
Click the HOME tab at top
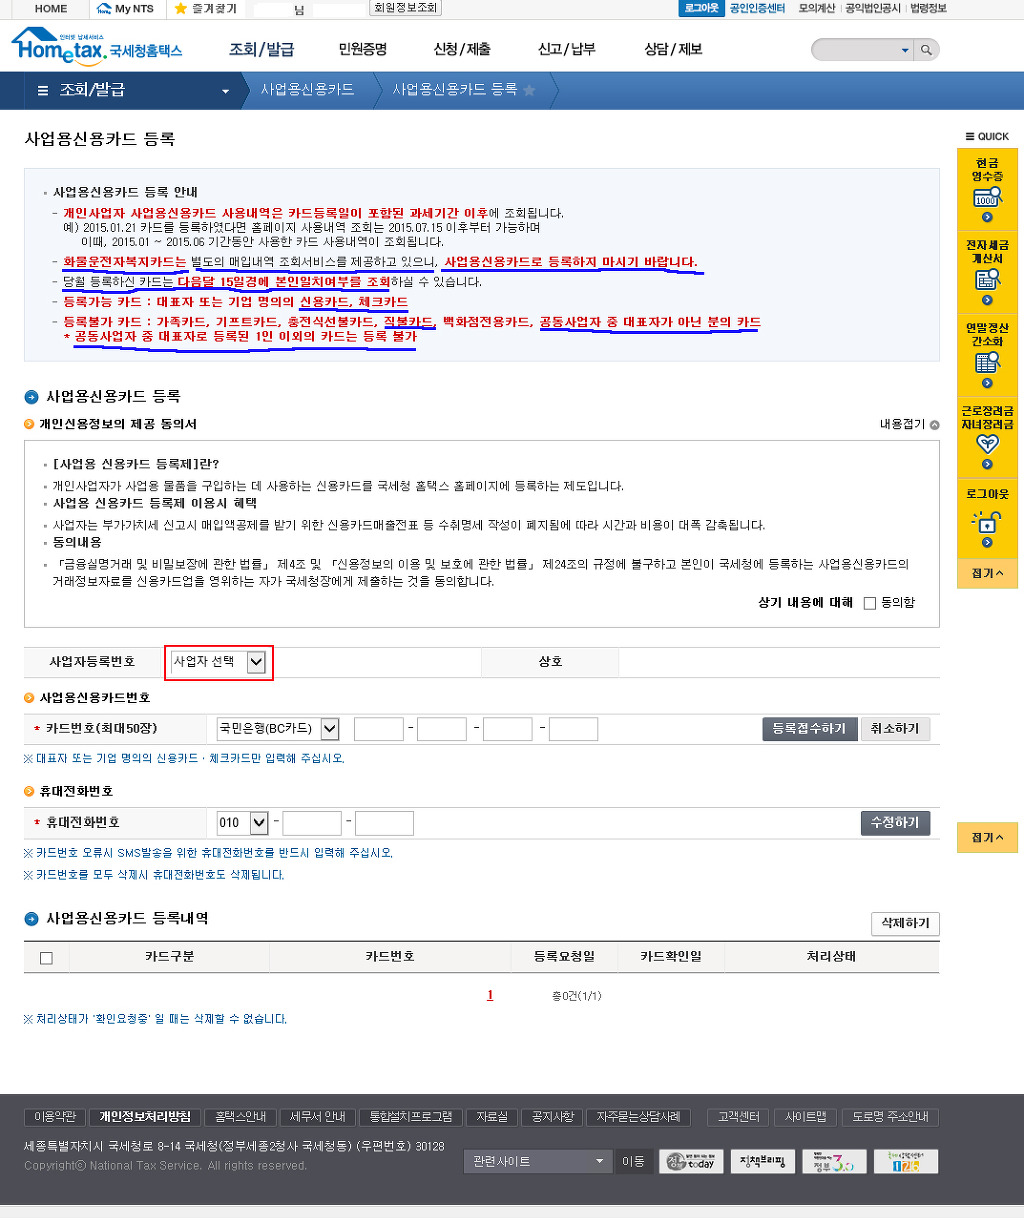pyautogui.click(x=51, y=8)
